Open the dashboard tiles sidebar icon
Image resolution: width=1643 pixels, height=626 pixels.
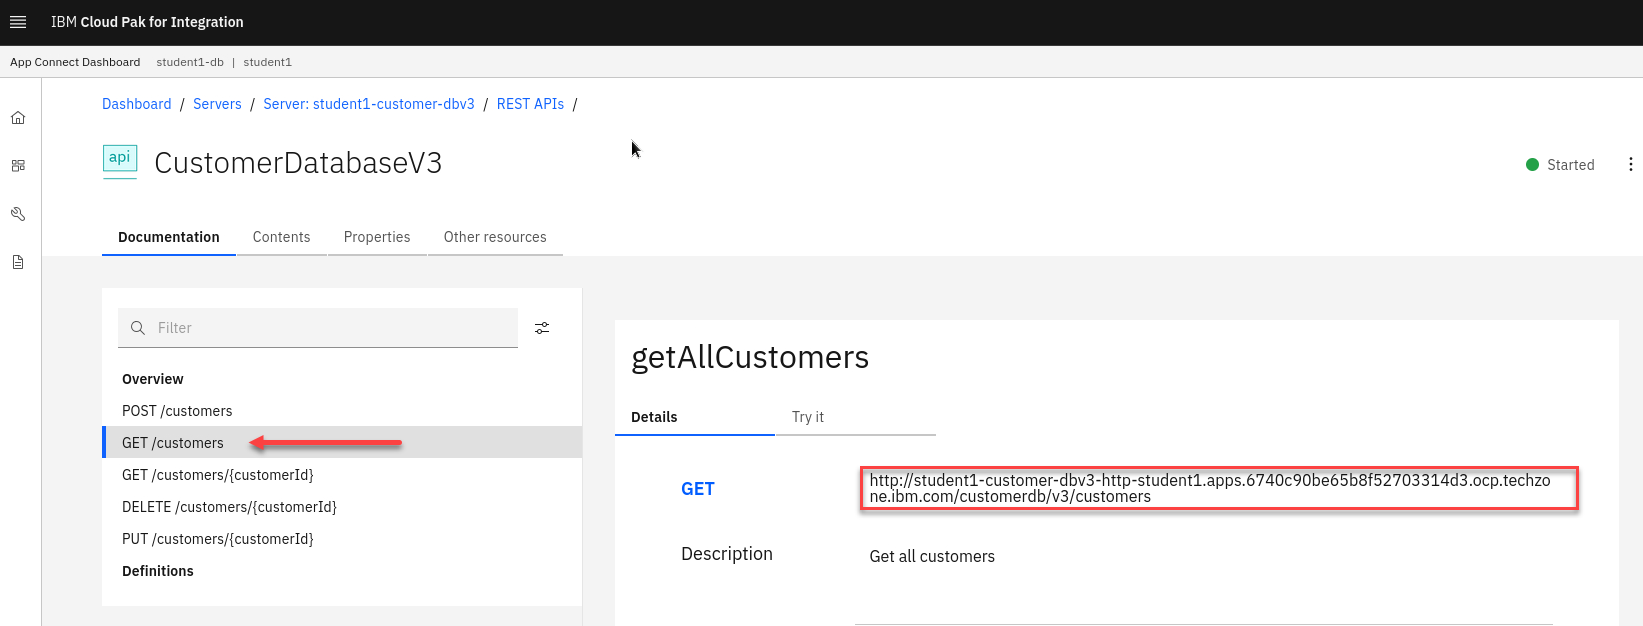[x=18, y=166]
